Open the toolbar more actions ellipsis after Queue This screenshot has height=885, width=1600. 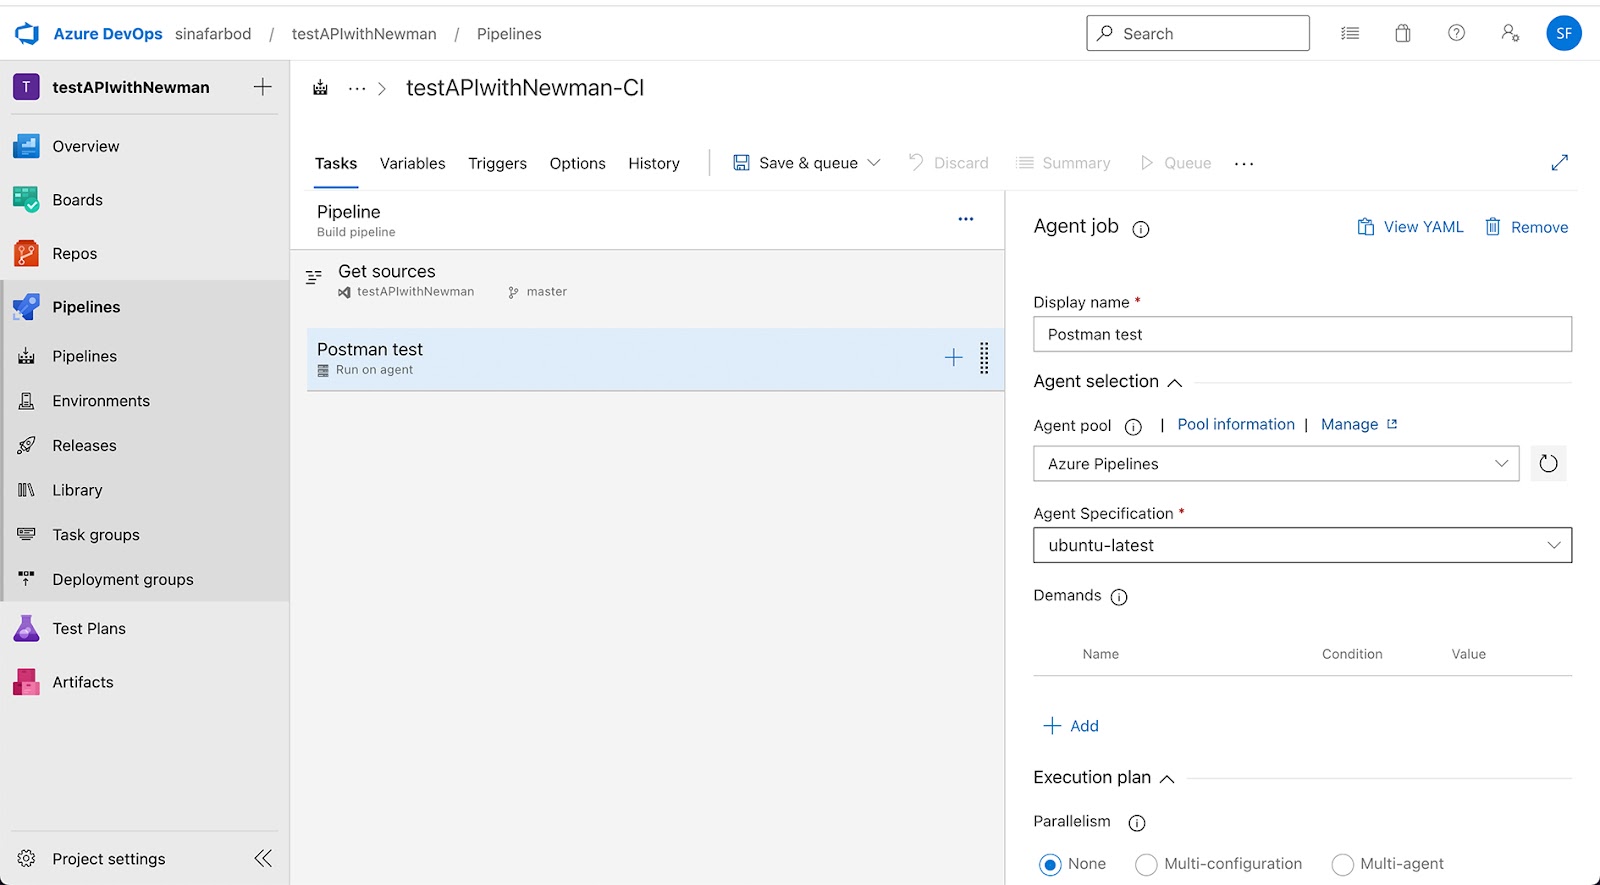click(1244, 163)
